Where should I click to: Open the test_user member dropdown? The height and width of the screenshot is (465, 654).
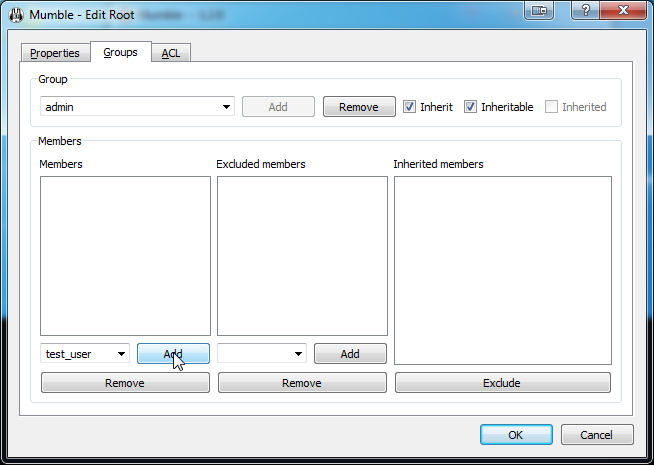click(85, 354)
